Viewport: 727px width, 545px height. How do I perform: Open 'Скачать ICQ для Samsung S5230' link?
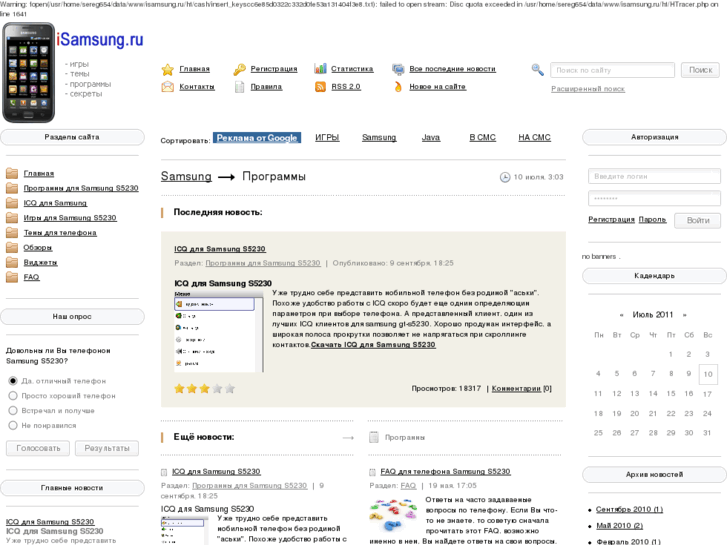point(373,345)
